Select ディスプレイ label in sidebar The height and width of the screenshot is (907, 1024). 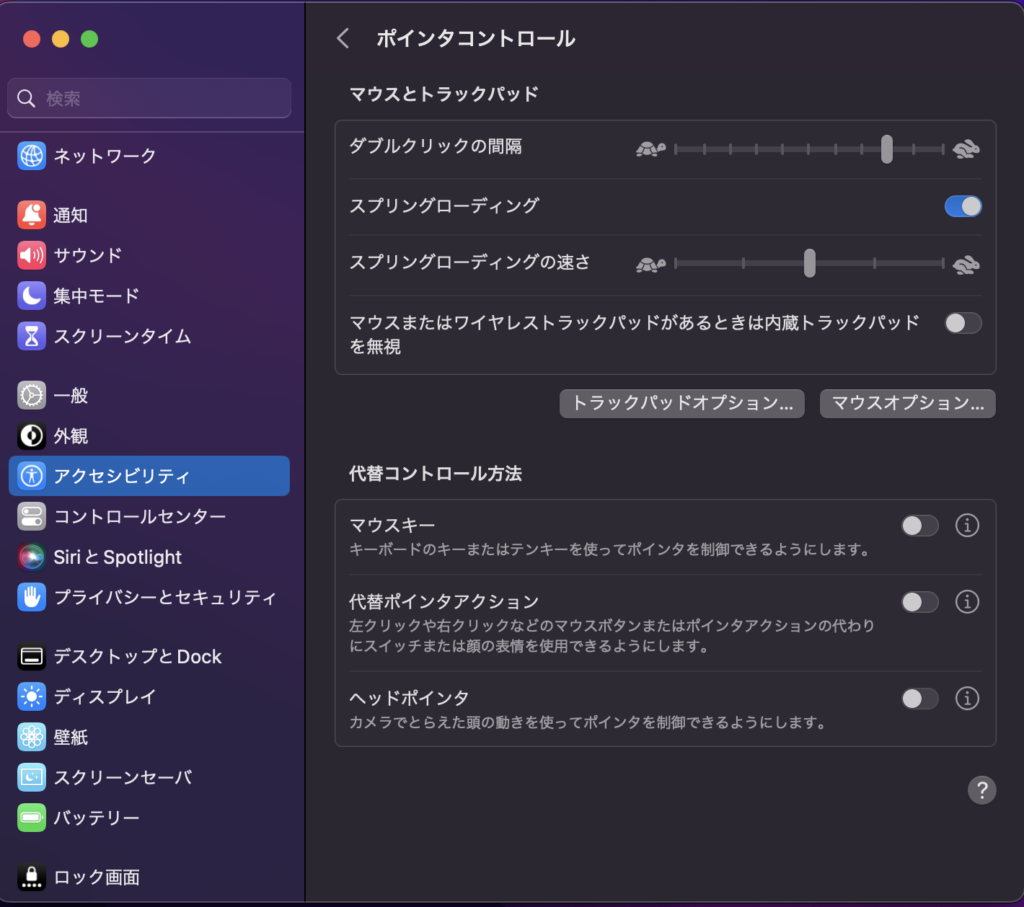(105, 697)
